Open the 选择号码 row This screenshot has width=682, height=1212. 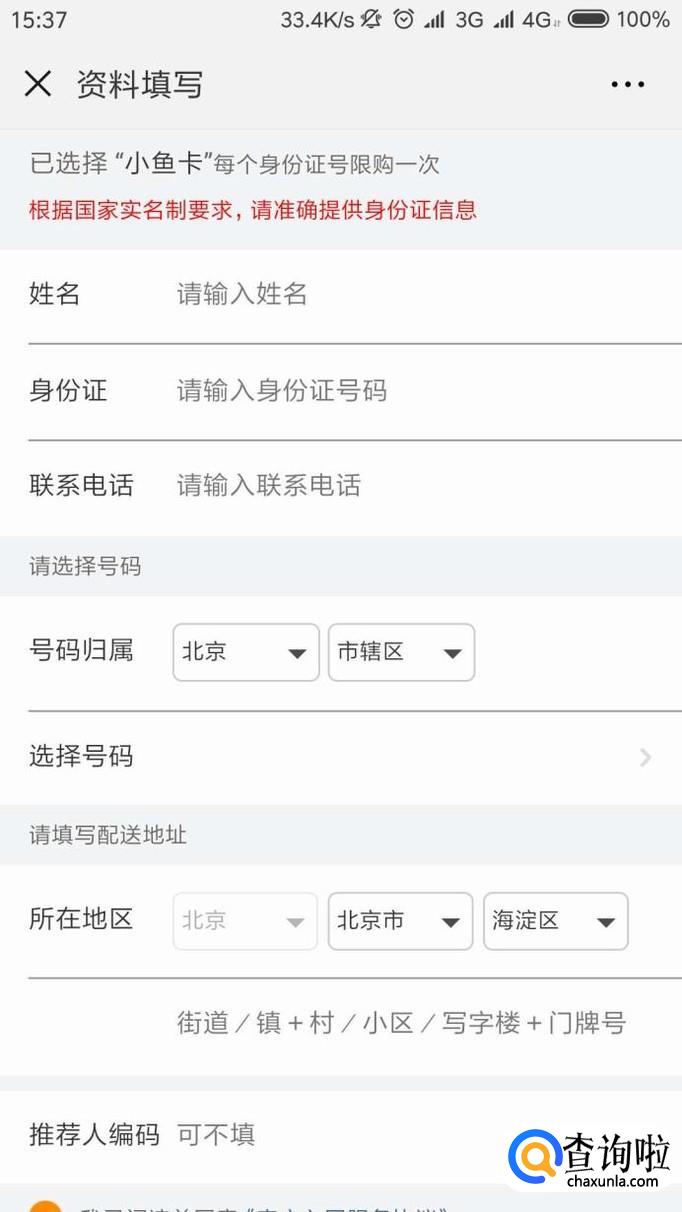point(340,757)
